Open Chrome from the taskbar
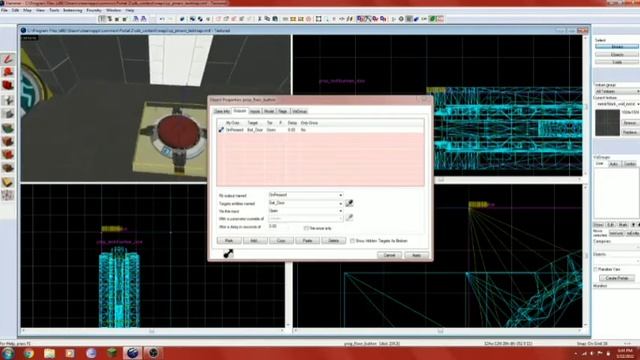 coord(29,353)
